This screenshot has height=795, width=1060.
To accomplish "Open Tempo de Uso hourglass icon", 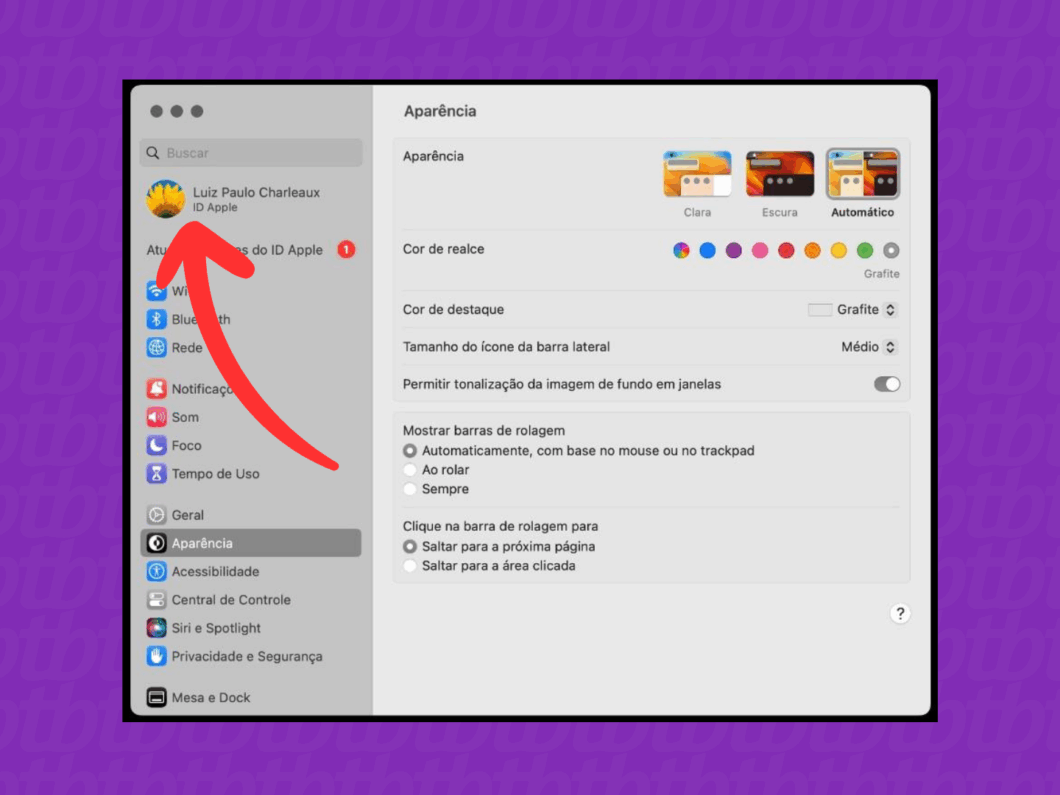I will 156,474.
